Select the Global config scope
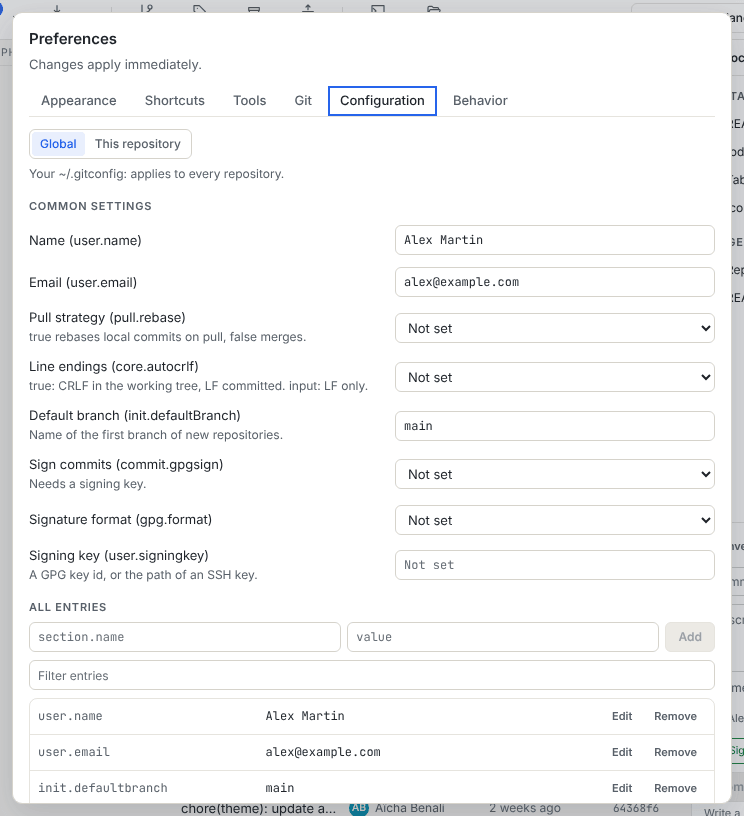The width and height of the screenshot is (744, 816). [x=58, y=144]
